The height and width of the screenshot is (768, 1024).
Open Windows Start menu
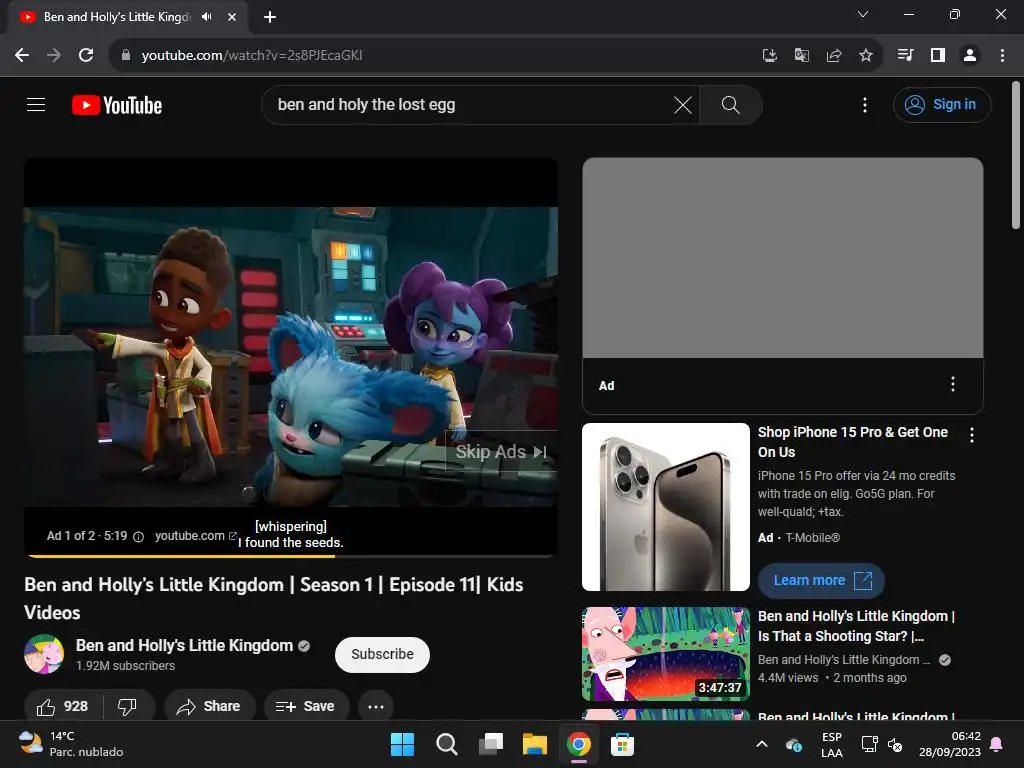coord(402,744)
